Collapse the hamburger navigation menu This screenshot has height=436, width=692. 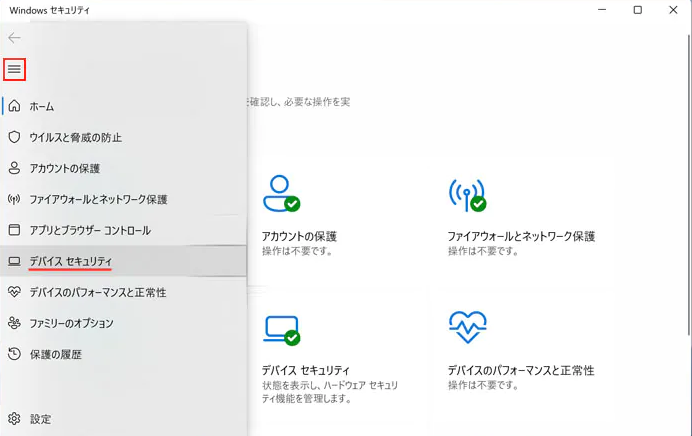click(x=14, y=69)
